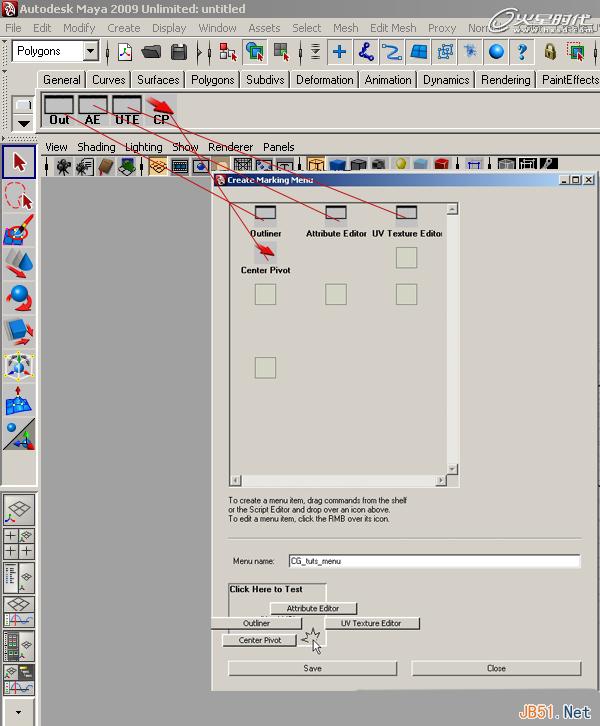Click the surfaces selection mask icon
The height and width of the screenshot is (726, 600).
point(419,51)
